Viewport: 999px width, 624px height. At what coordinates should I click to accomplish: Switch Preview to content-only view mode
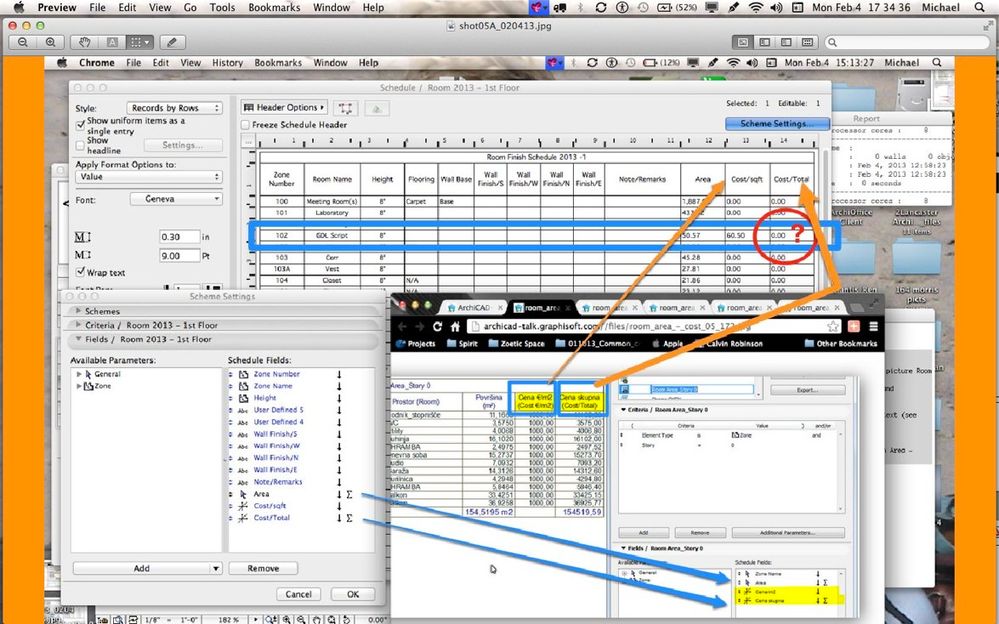[x=743, y=42]
